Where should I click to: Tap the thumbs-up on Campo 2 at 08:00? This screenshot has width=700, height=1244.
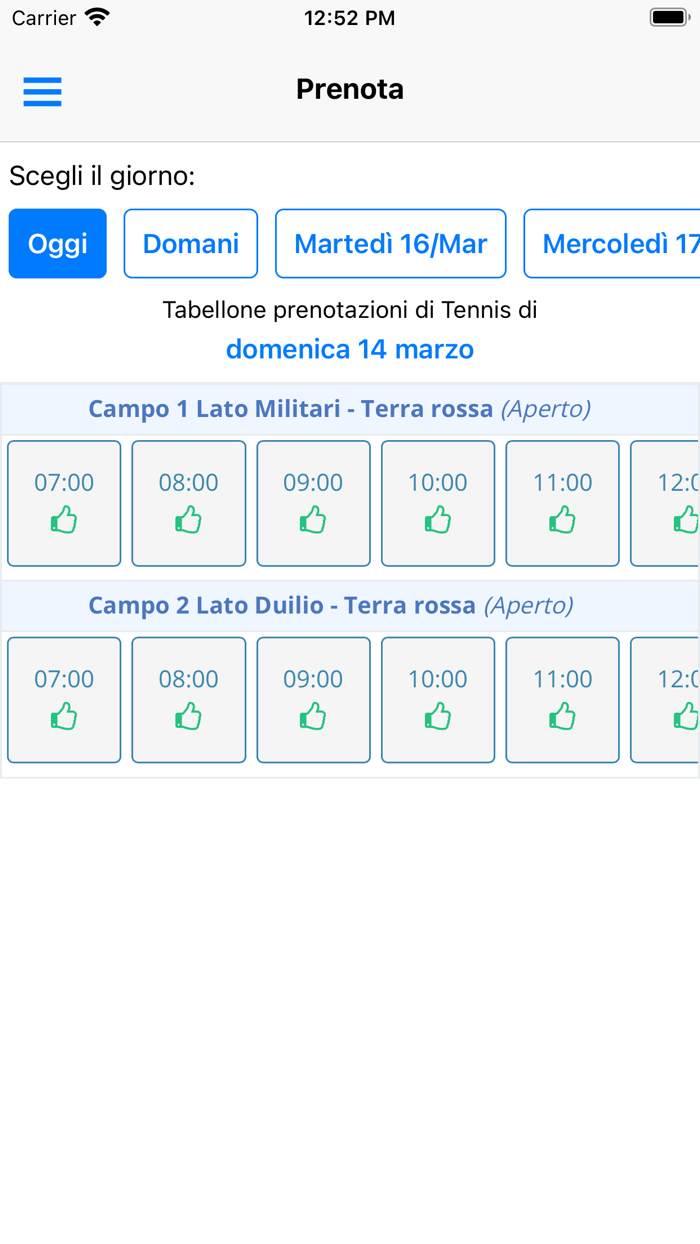click(x=188, y=716)
